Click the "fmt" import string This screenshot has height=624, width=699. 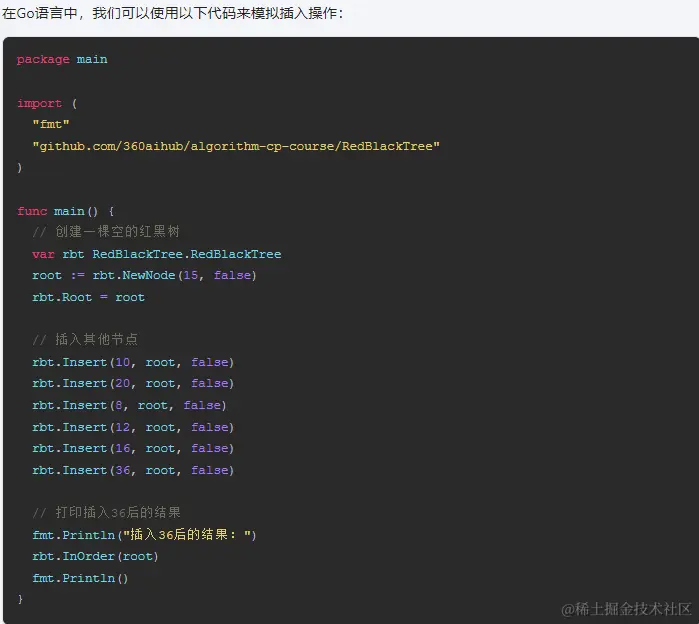[51, 124]
